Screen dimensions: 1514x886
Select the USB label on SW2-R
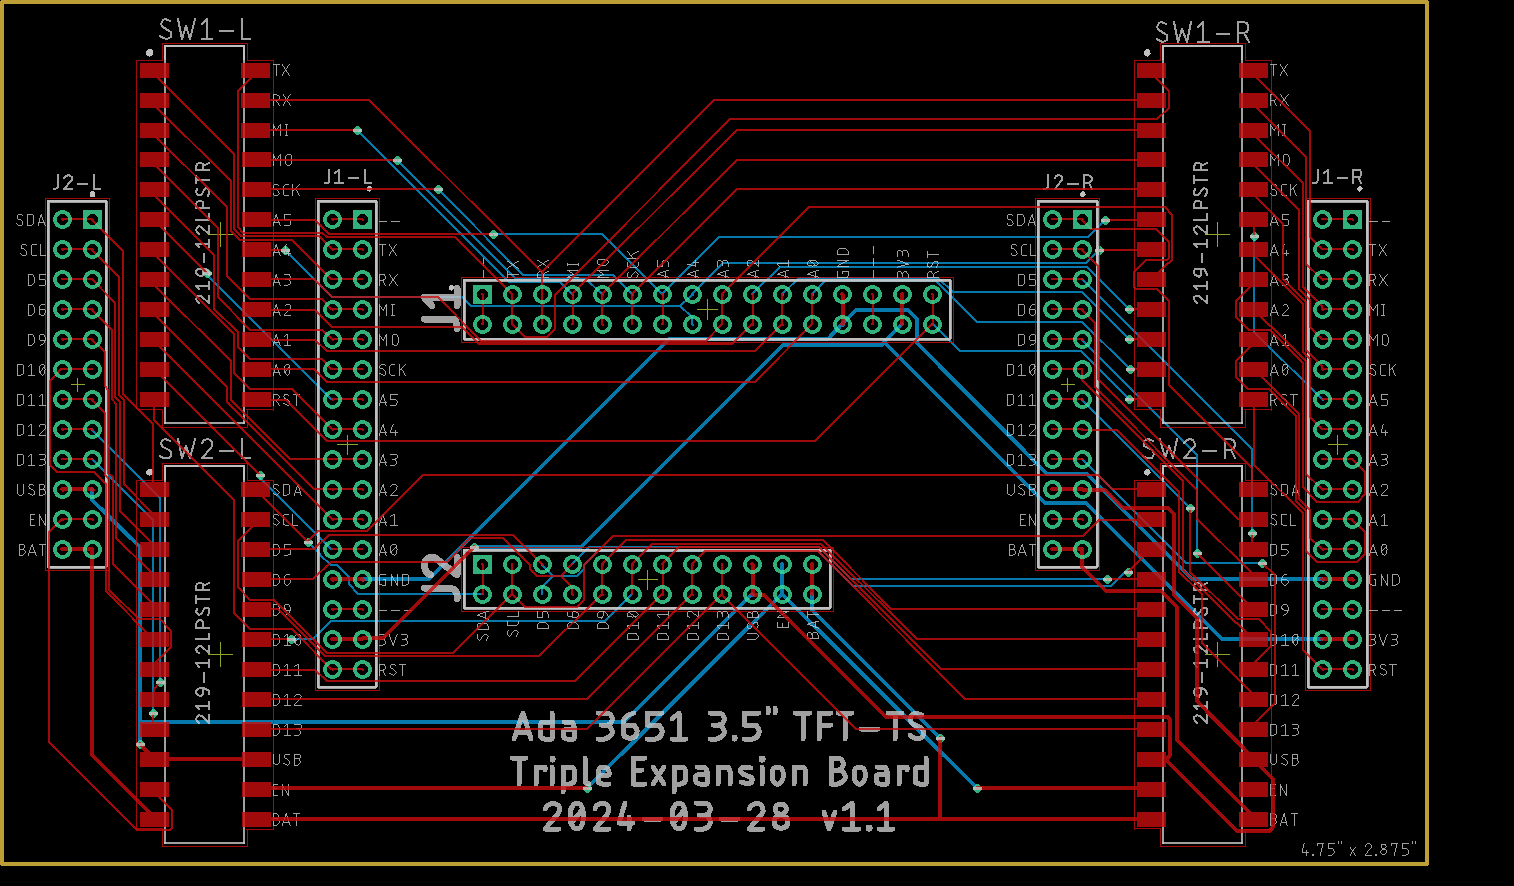click(x=1285, y=760)
